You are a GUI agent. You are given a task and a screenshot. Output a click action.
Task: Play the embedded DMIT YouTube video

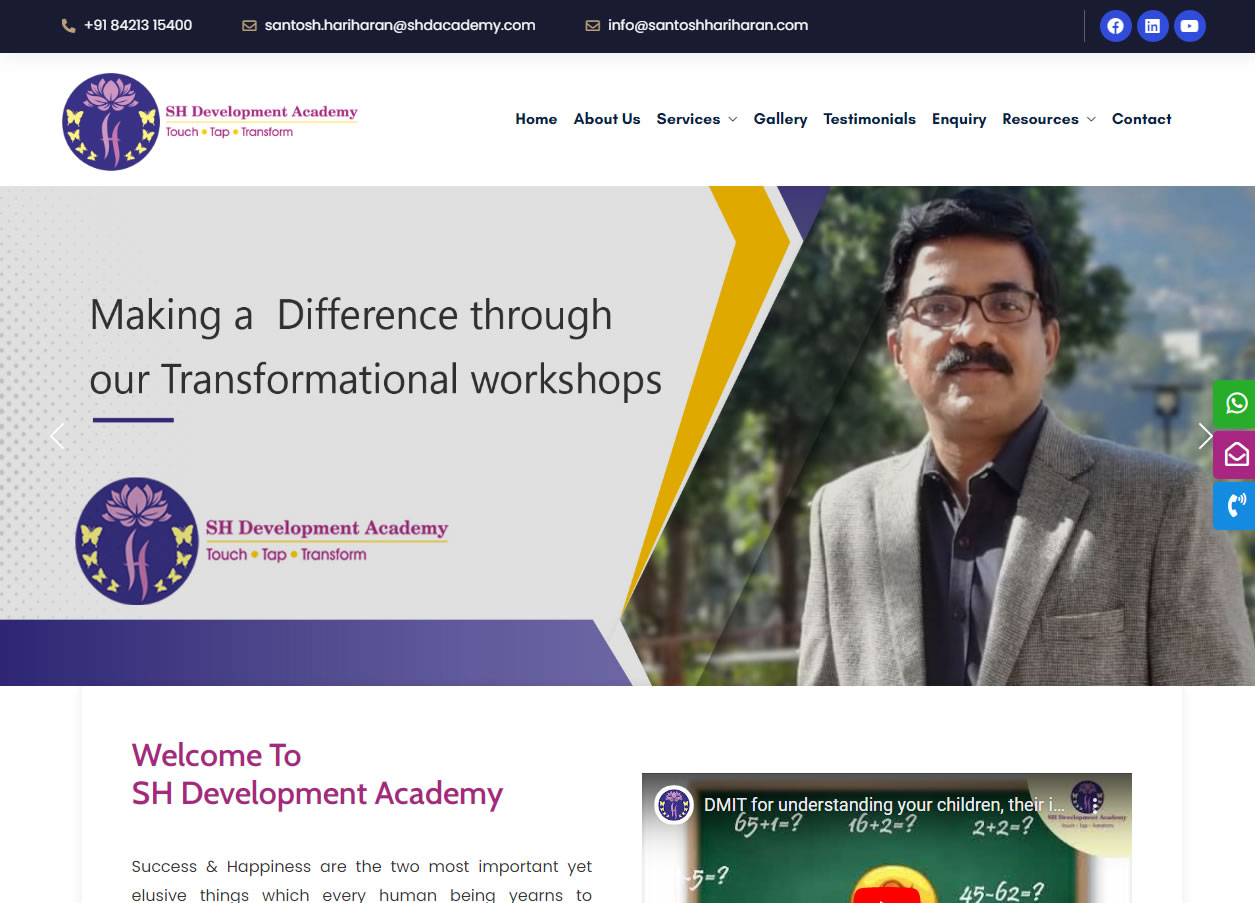886,893
